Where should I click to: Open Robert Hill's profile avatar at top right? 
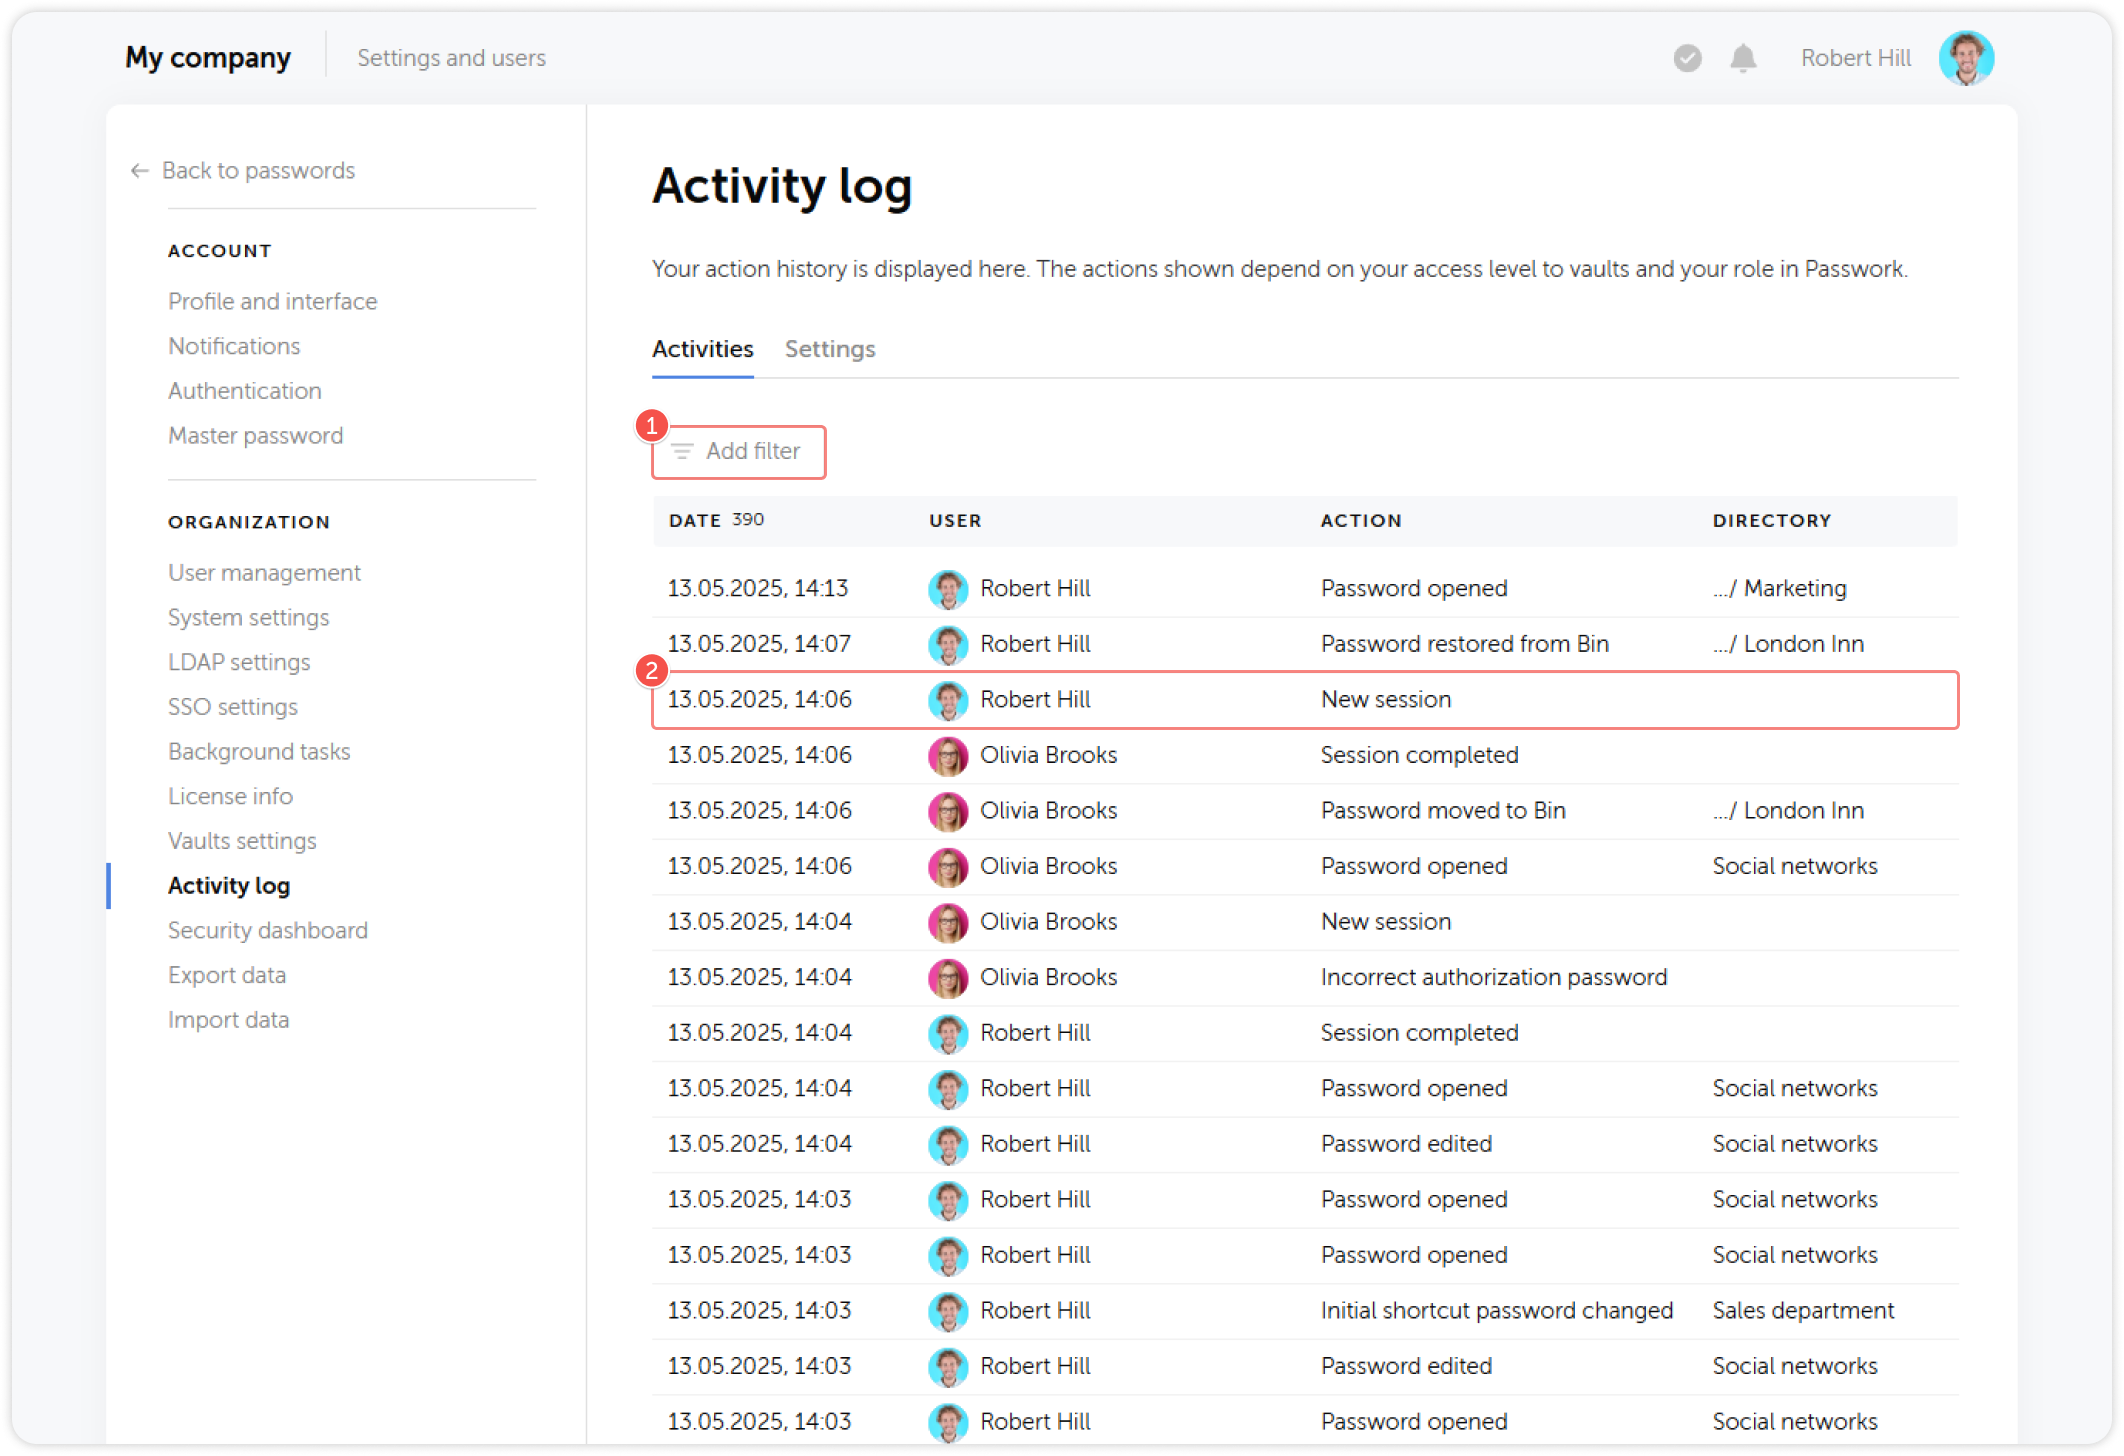1966,57
